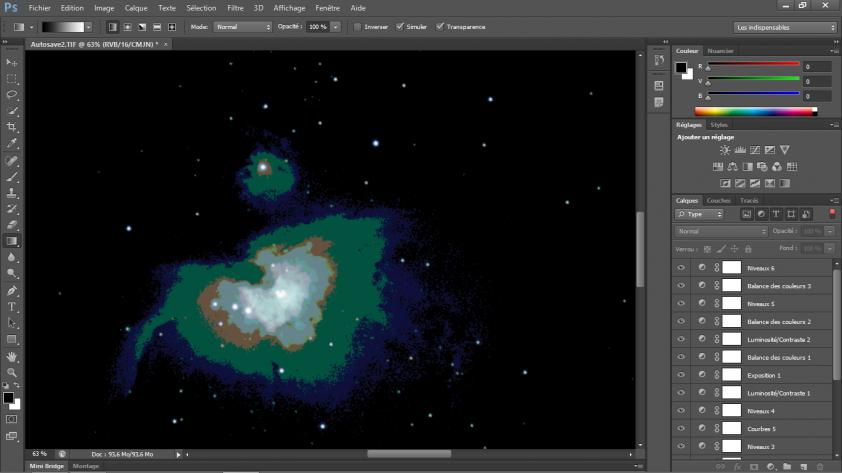Select the Gradient tool in toolbox
This screenshot has width=842, height=473.
[11, 241]
